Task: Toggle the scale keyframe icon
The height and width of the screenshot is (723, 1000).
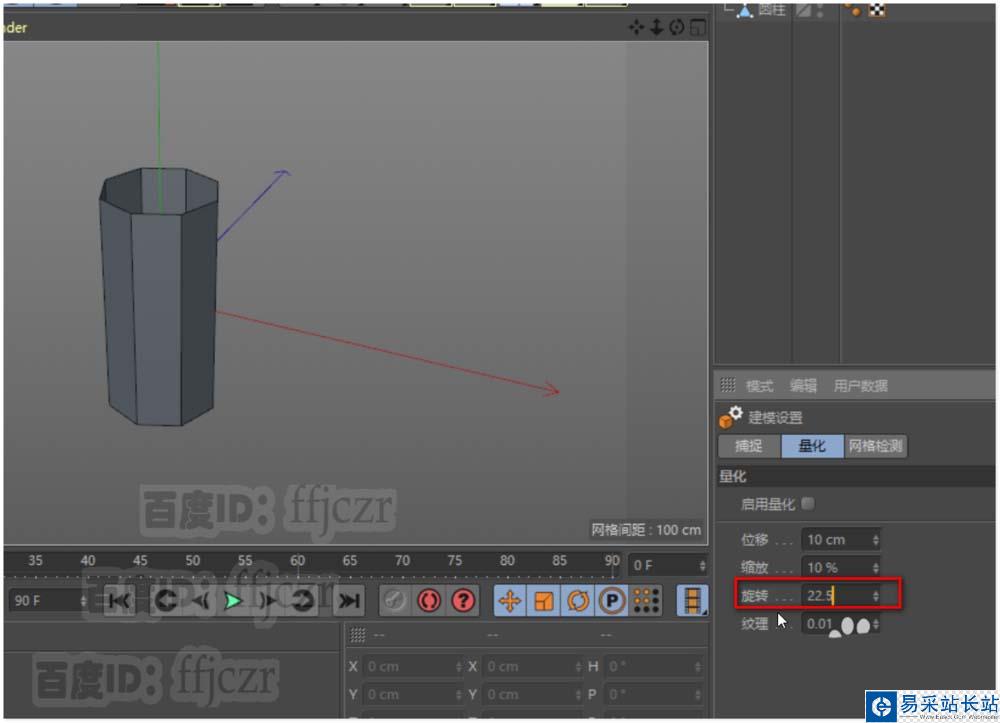Action: pos(544,600)
